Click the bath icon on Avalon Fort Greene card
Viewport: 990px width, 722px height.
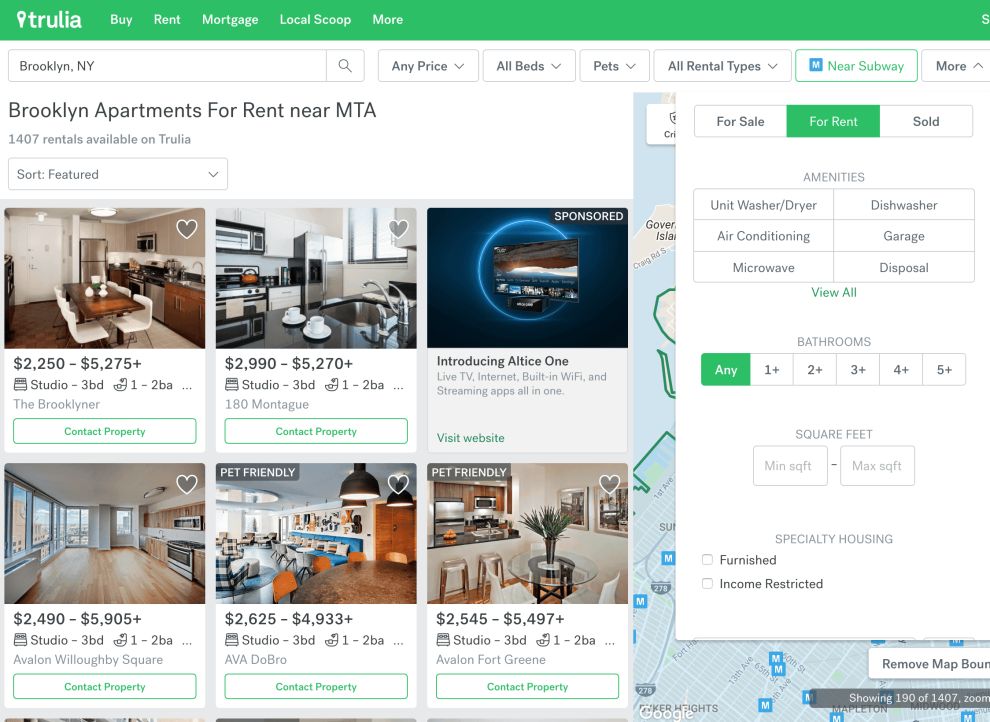pyautogui.click(x=543, y=640)
